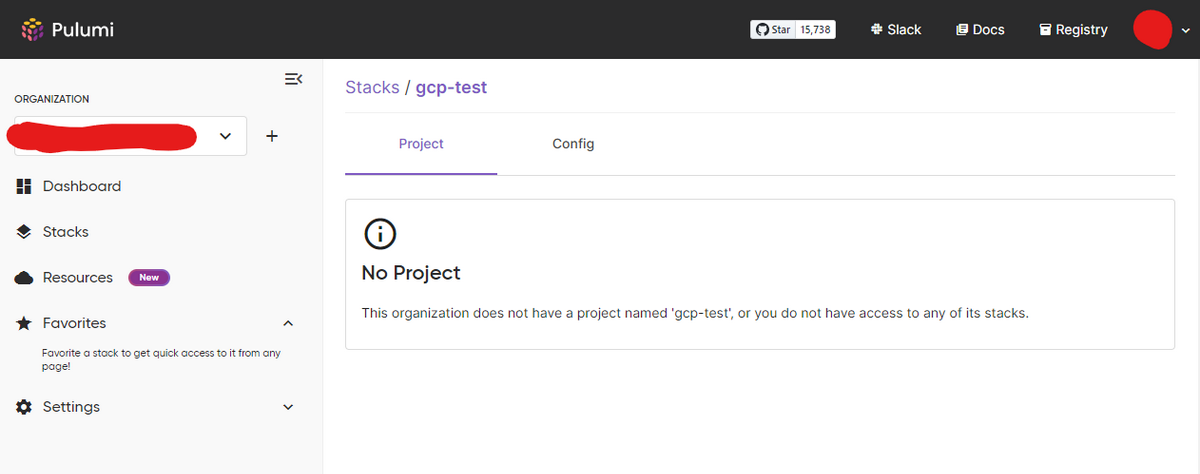Open Stacks in sidebar
The height and width of the screenshot is (474, 1200).
pos(65,232)
